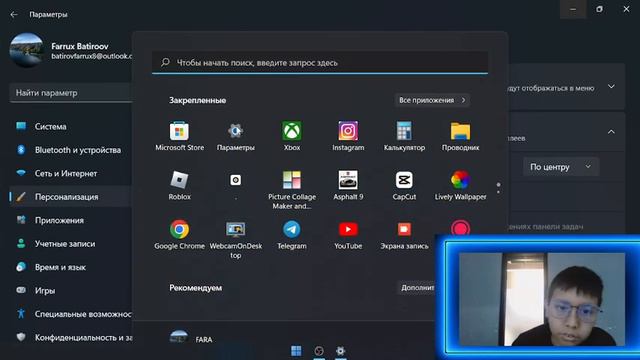Show all apps via Все приложения
The image size is (640, 360).
(432, 100)
